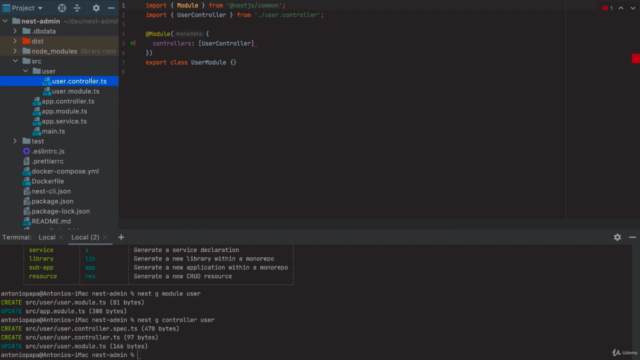Click the README.md file icon
Screen dimensions: 640x360
(27, 221)
